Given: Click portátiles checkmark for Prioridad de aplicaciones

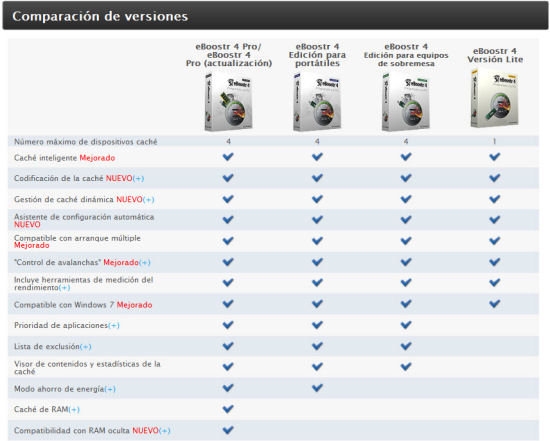Looking at the screenshot, I should pos(317,325).
